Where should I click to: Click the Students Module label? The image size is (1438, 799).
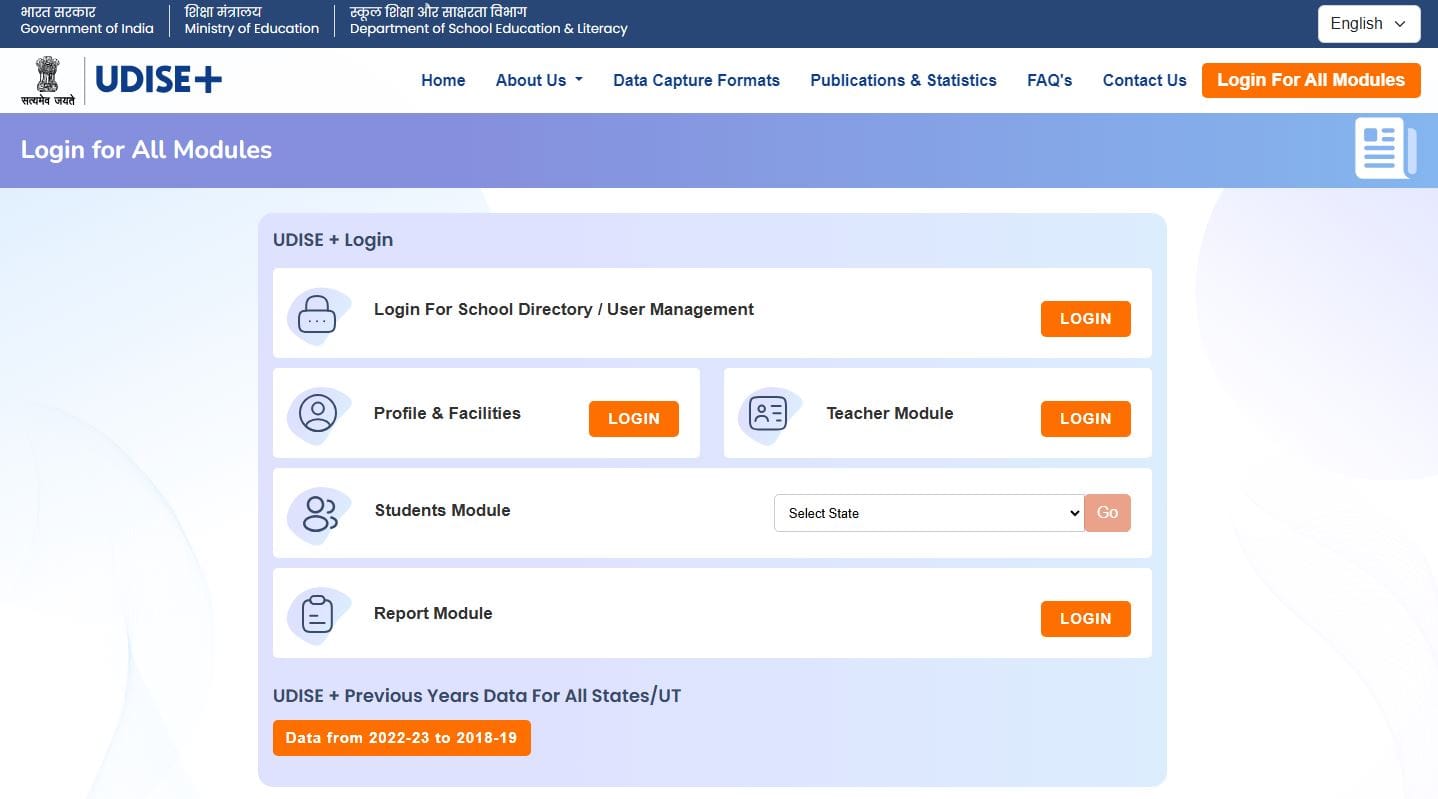coord(442,510)
